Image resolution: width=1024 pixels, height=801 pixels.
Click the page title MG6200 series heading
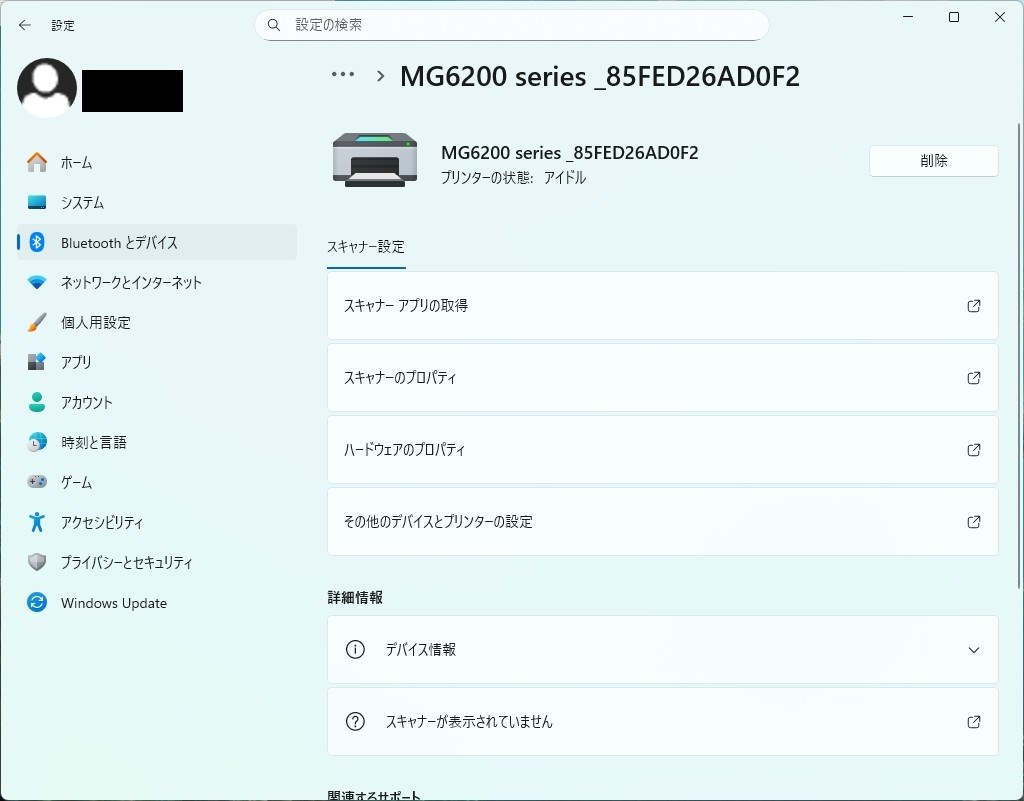click(x=600, y=76)
